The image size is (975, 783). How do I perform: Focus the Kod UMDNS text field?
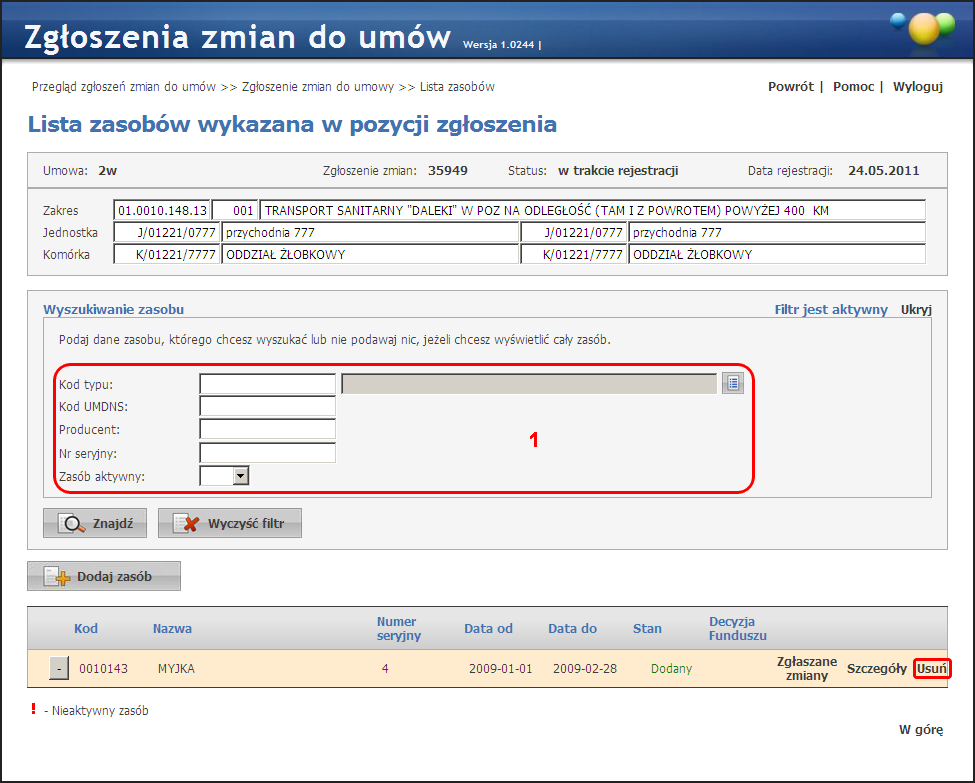pos(267,406)
